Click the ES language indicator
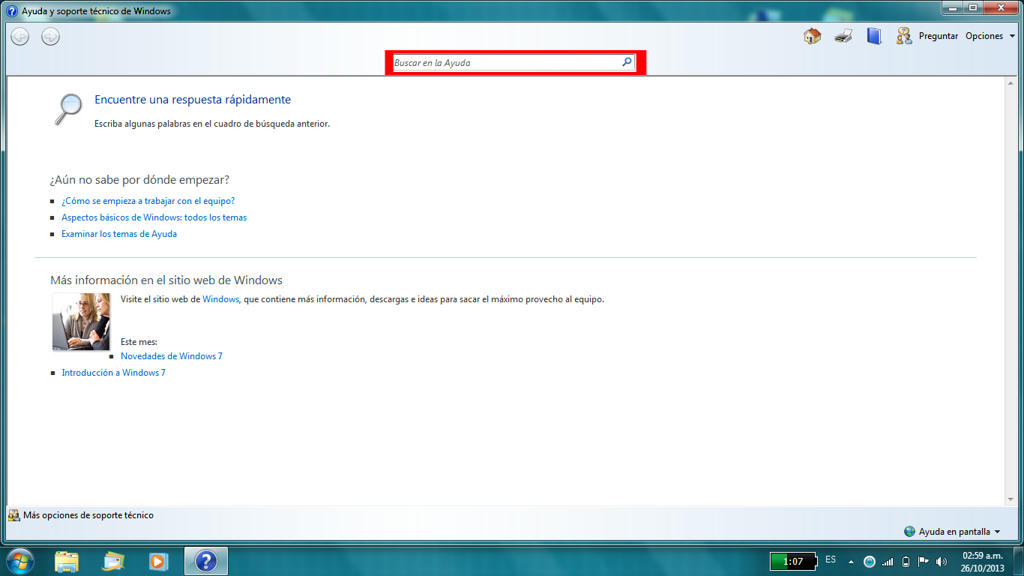This screenshot has width=1024, height=576. pyautogui.click(x=830, y=560)
